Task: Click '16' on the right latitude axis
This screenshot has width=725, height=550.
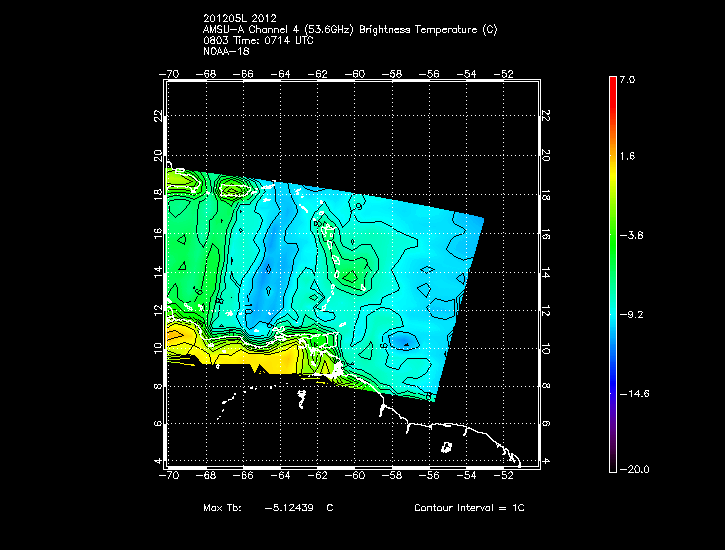Action: 546,234
